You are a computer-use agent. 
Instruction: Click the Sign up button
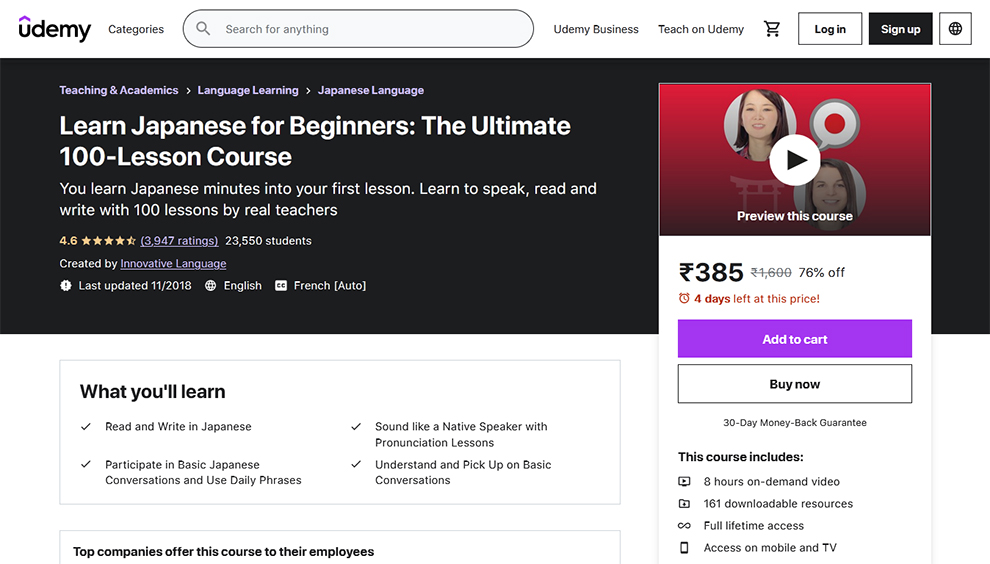tap(900, 29)
